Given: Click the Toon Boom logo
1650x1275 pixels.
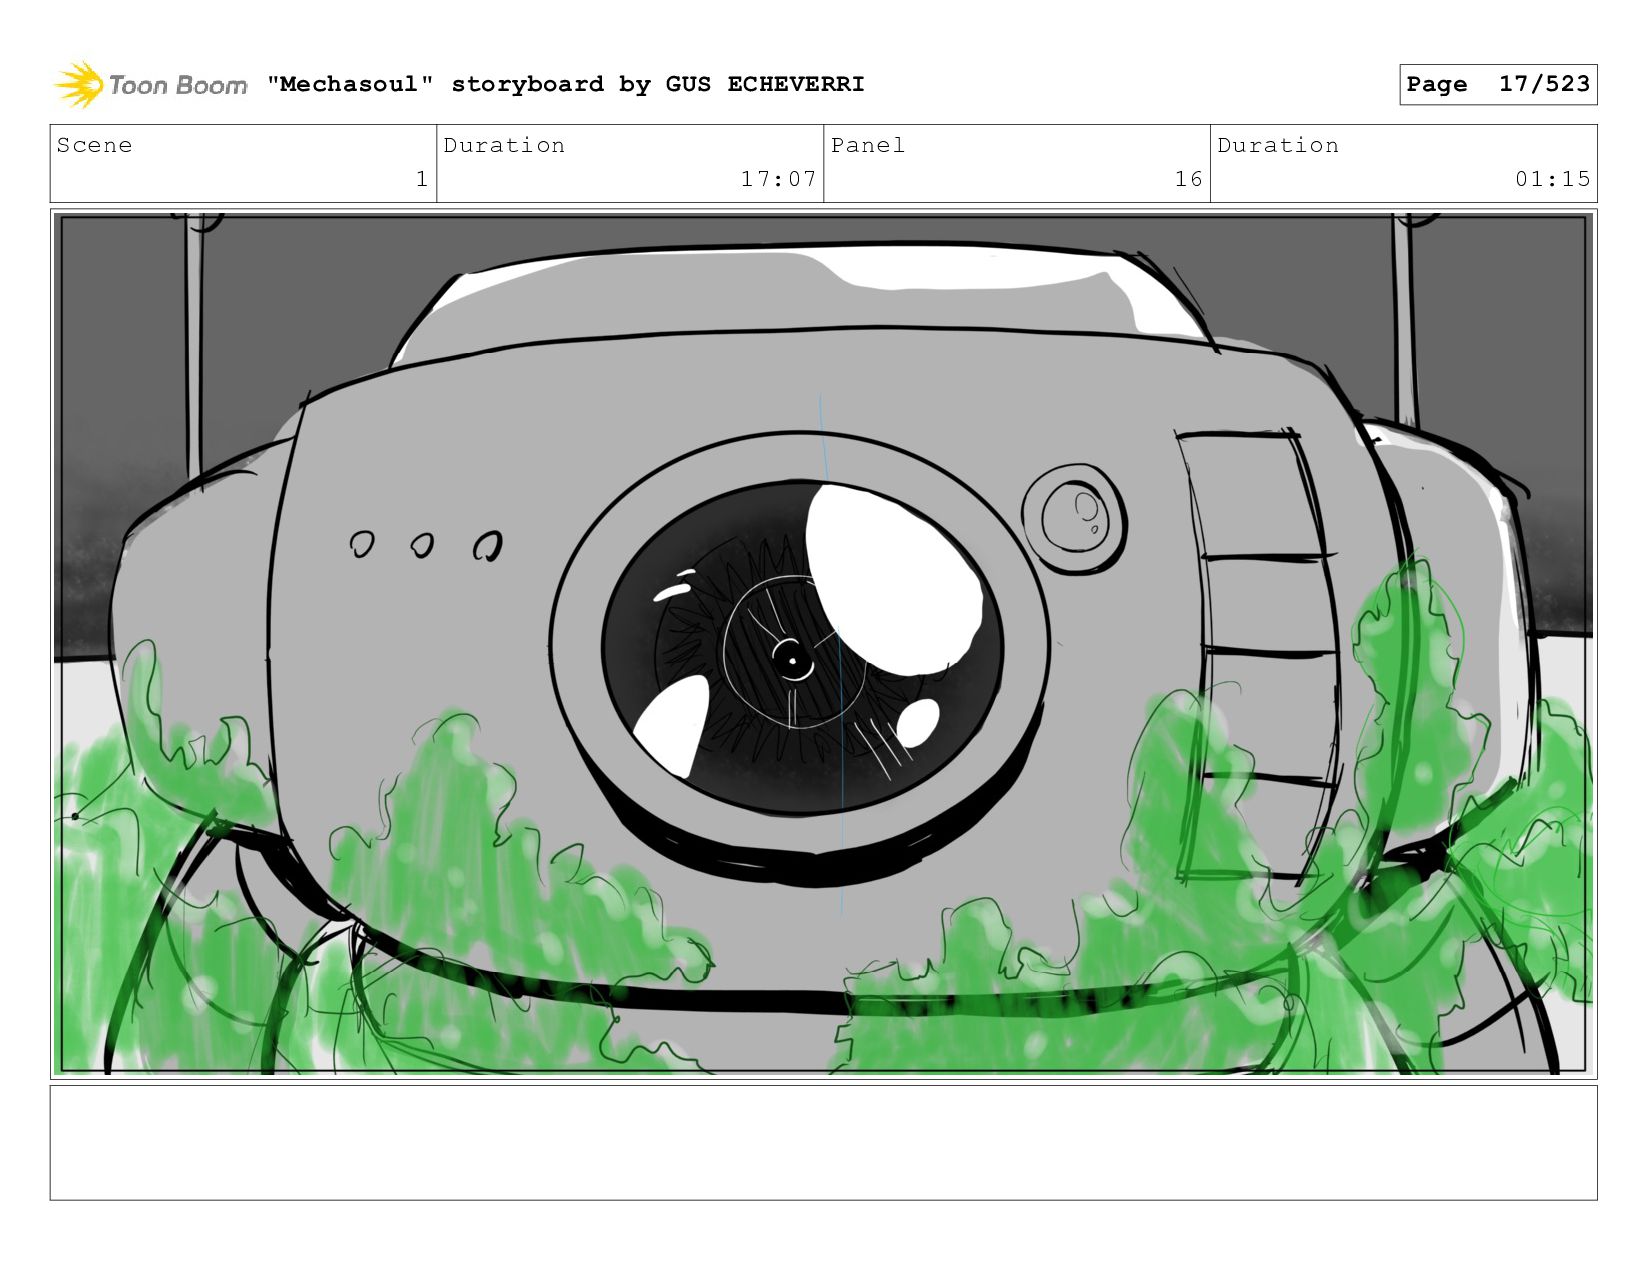Looking at the screenshot, I should [x=150, y=84].
